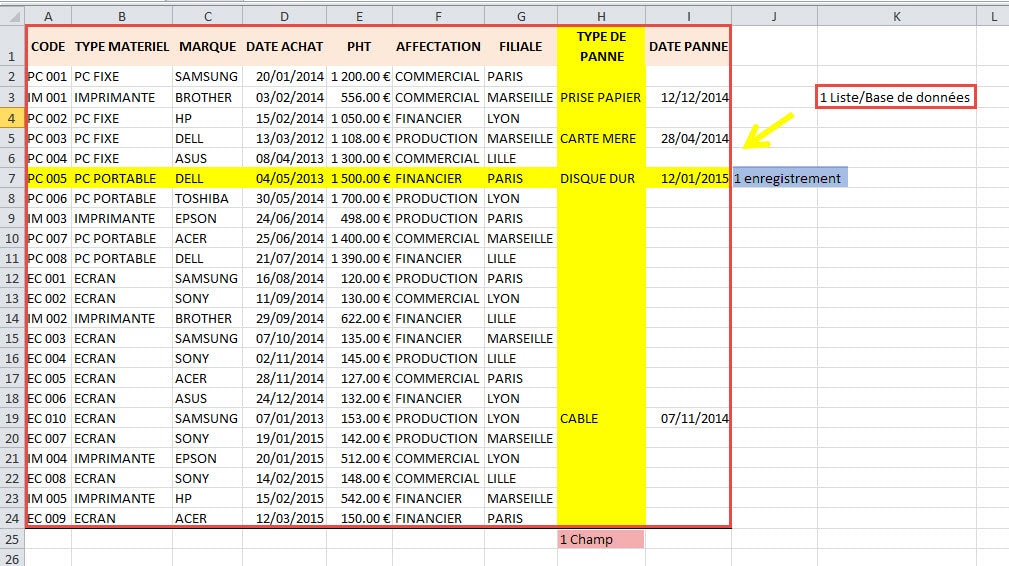Click cell CABLE in row 19

(x=601, y=418)
